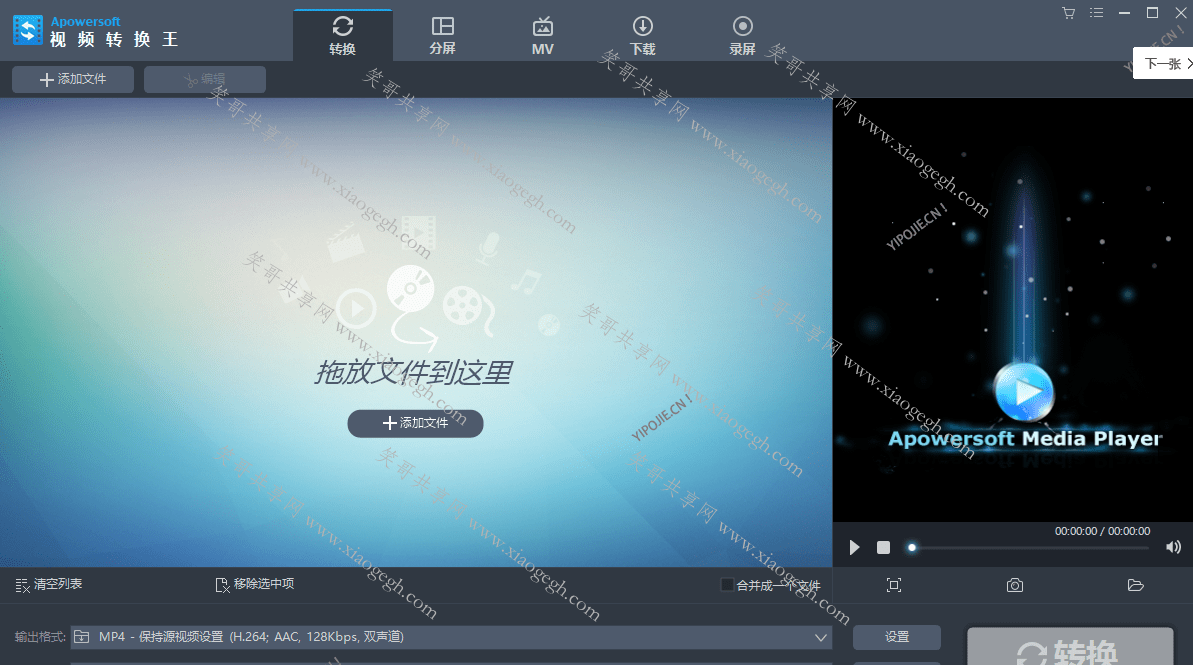
Task: Click the 输出格式 label
Action: (40, 637)
